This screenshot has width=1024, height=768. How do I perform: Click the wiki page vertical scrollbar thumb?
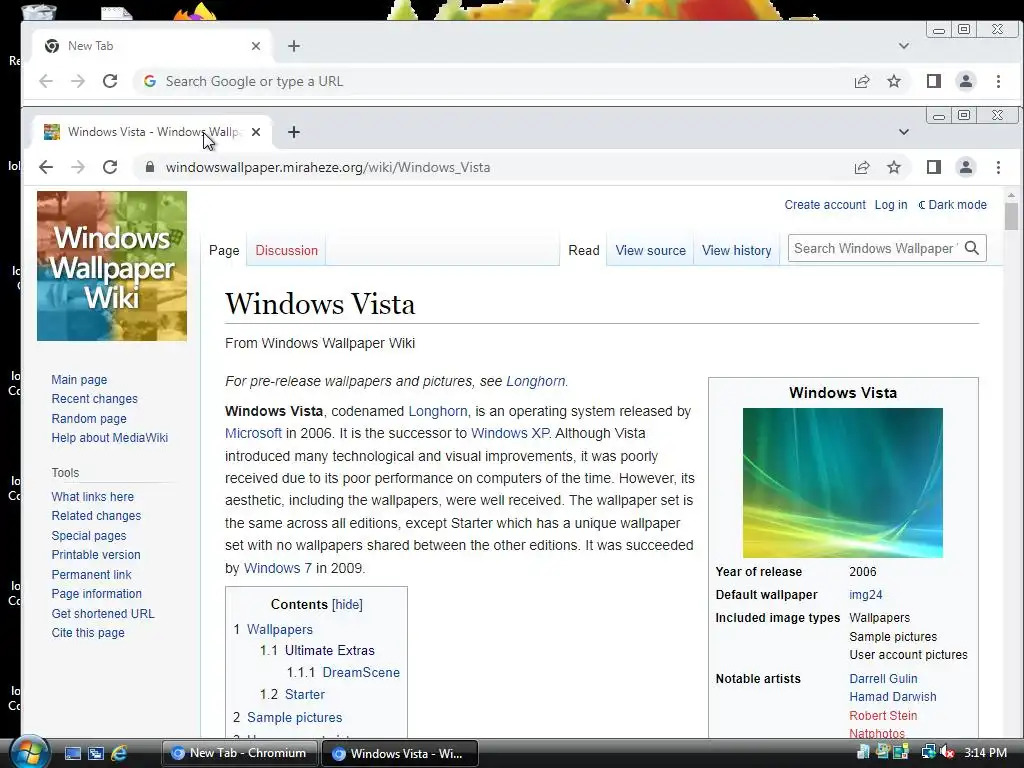(1012, 216)
